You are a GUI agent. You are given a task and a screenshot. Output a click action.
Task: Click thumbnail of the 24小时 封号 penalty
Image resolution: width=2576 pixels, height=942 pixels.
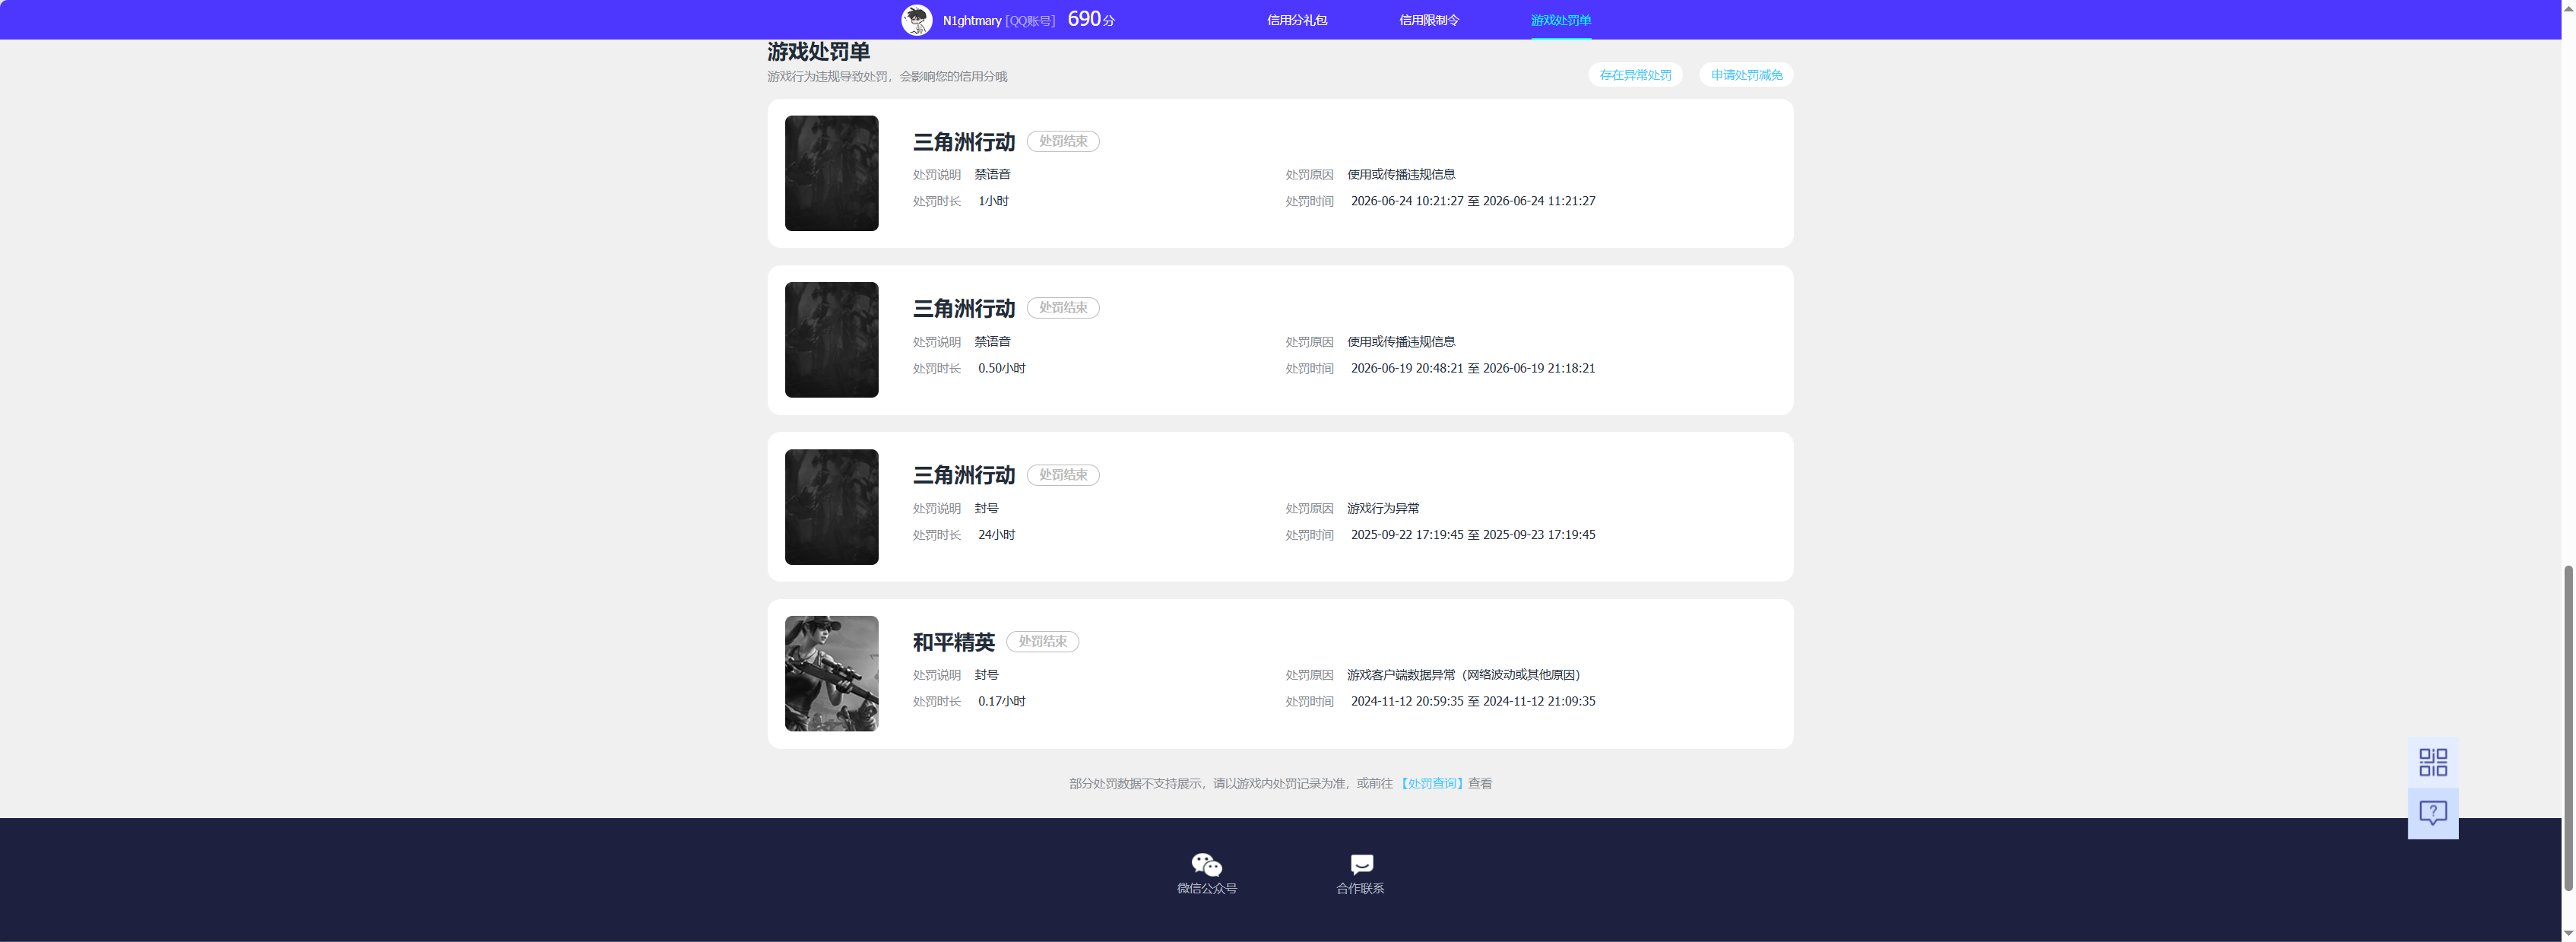pyautogui.click(x=831, y=507)
